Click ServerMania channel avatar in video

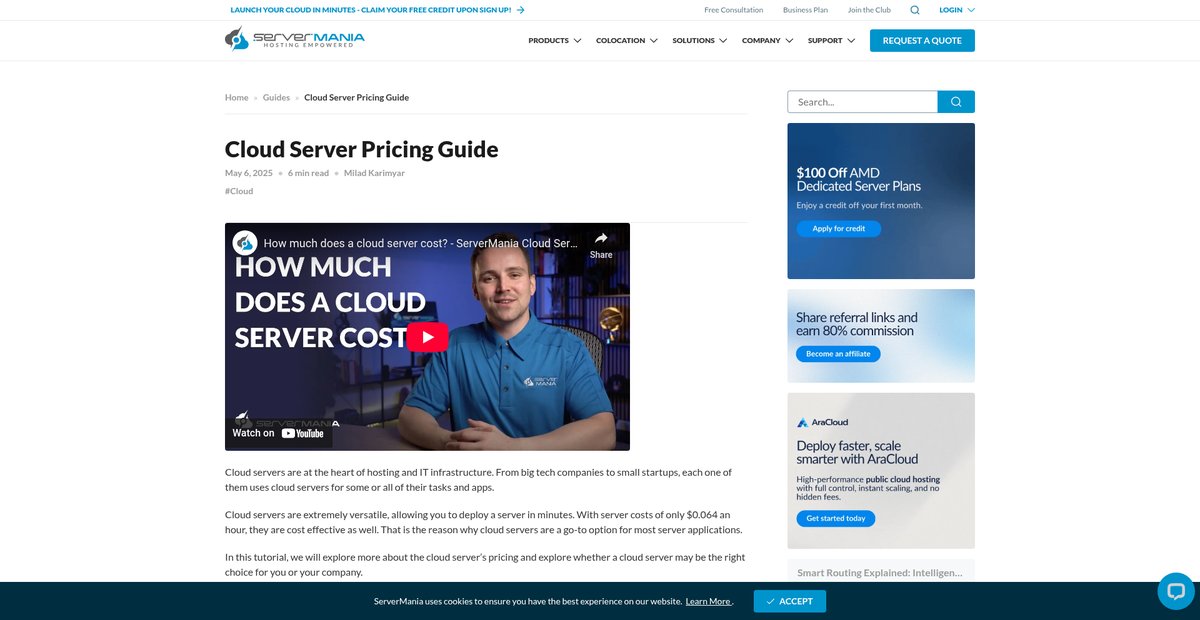(x=245, y=243)
